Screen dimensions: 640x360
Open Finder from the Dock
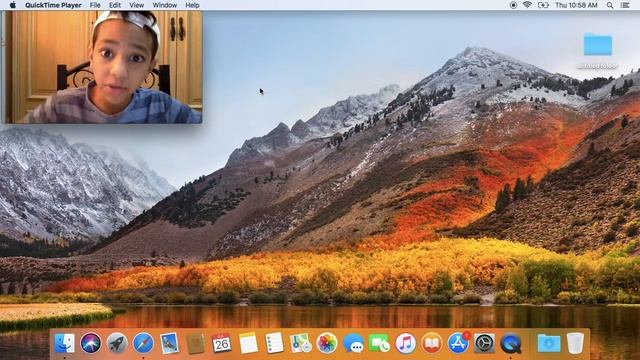64,343
